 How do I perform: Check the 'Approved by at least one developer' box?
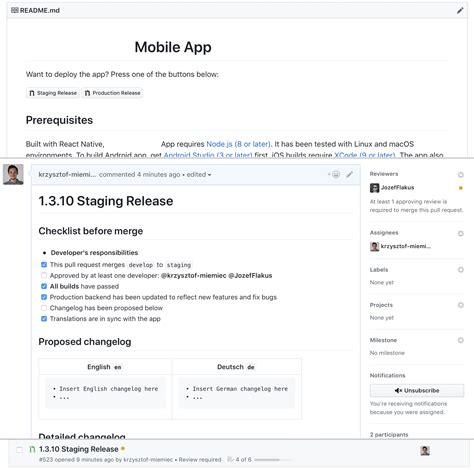[44, 275]
